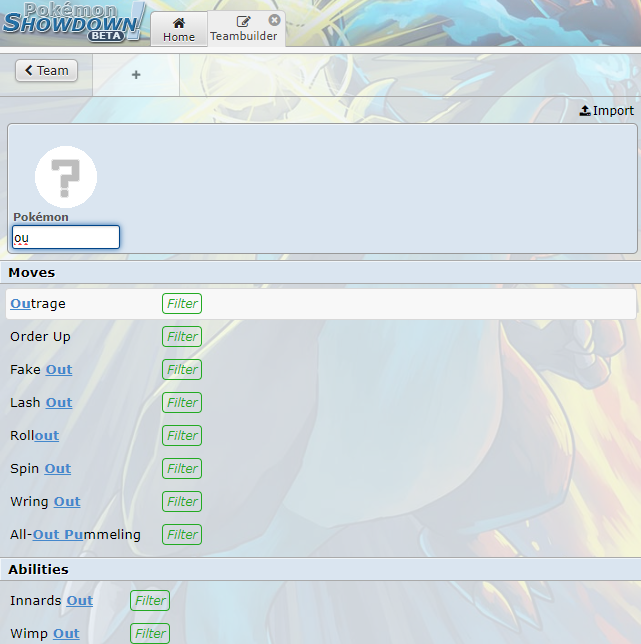Filter by the move Spin Out
Screen dimensions: 641x644
182,469
